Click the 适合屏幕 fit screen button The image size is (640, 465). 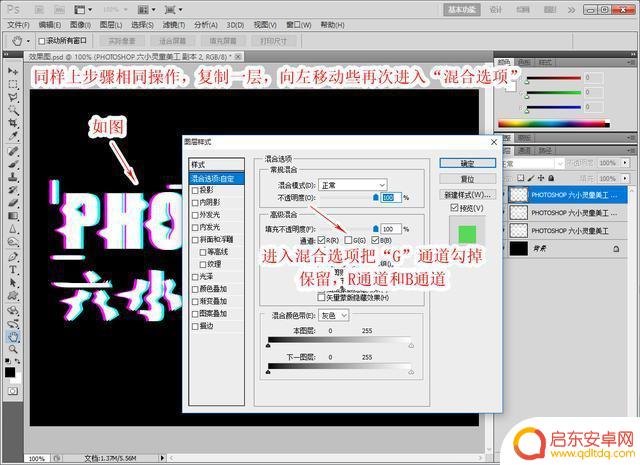[x=172, y=41]
